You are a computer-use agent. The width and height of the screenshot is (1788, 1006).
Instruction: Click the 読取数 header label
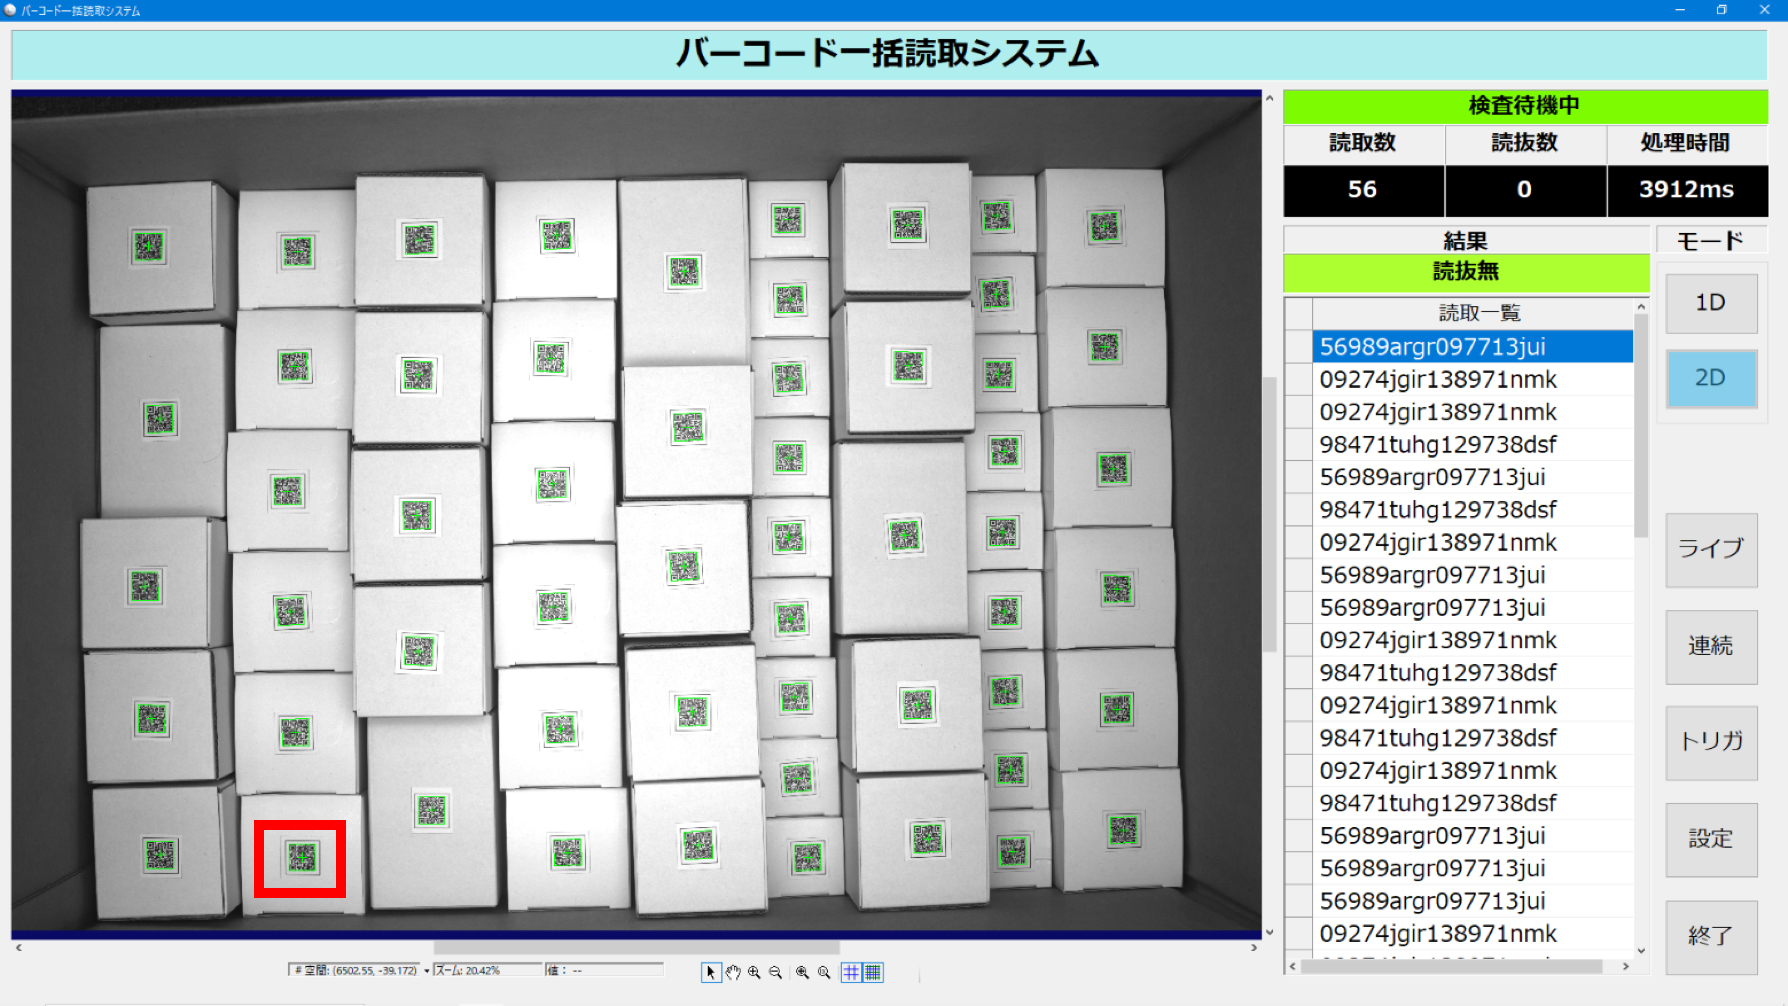[1363, 143]
